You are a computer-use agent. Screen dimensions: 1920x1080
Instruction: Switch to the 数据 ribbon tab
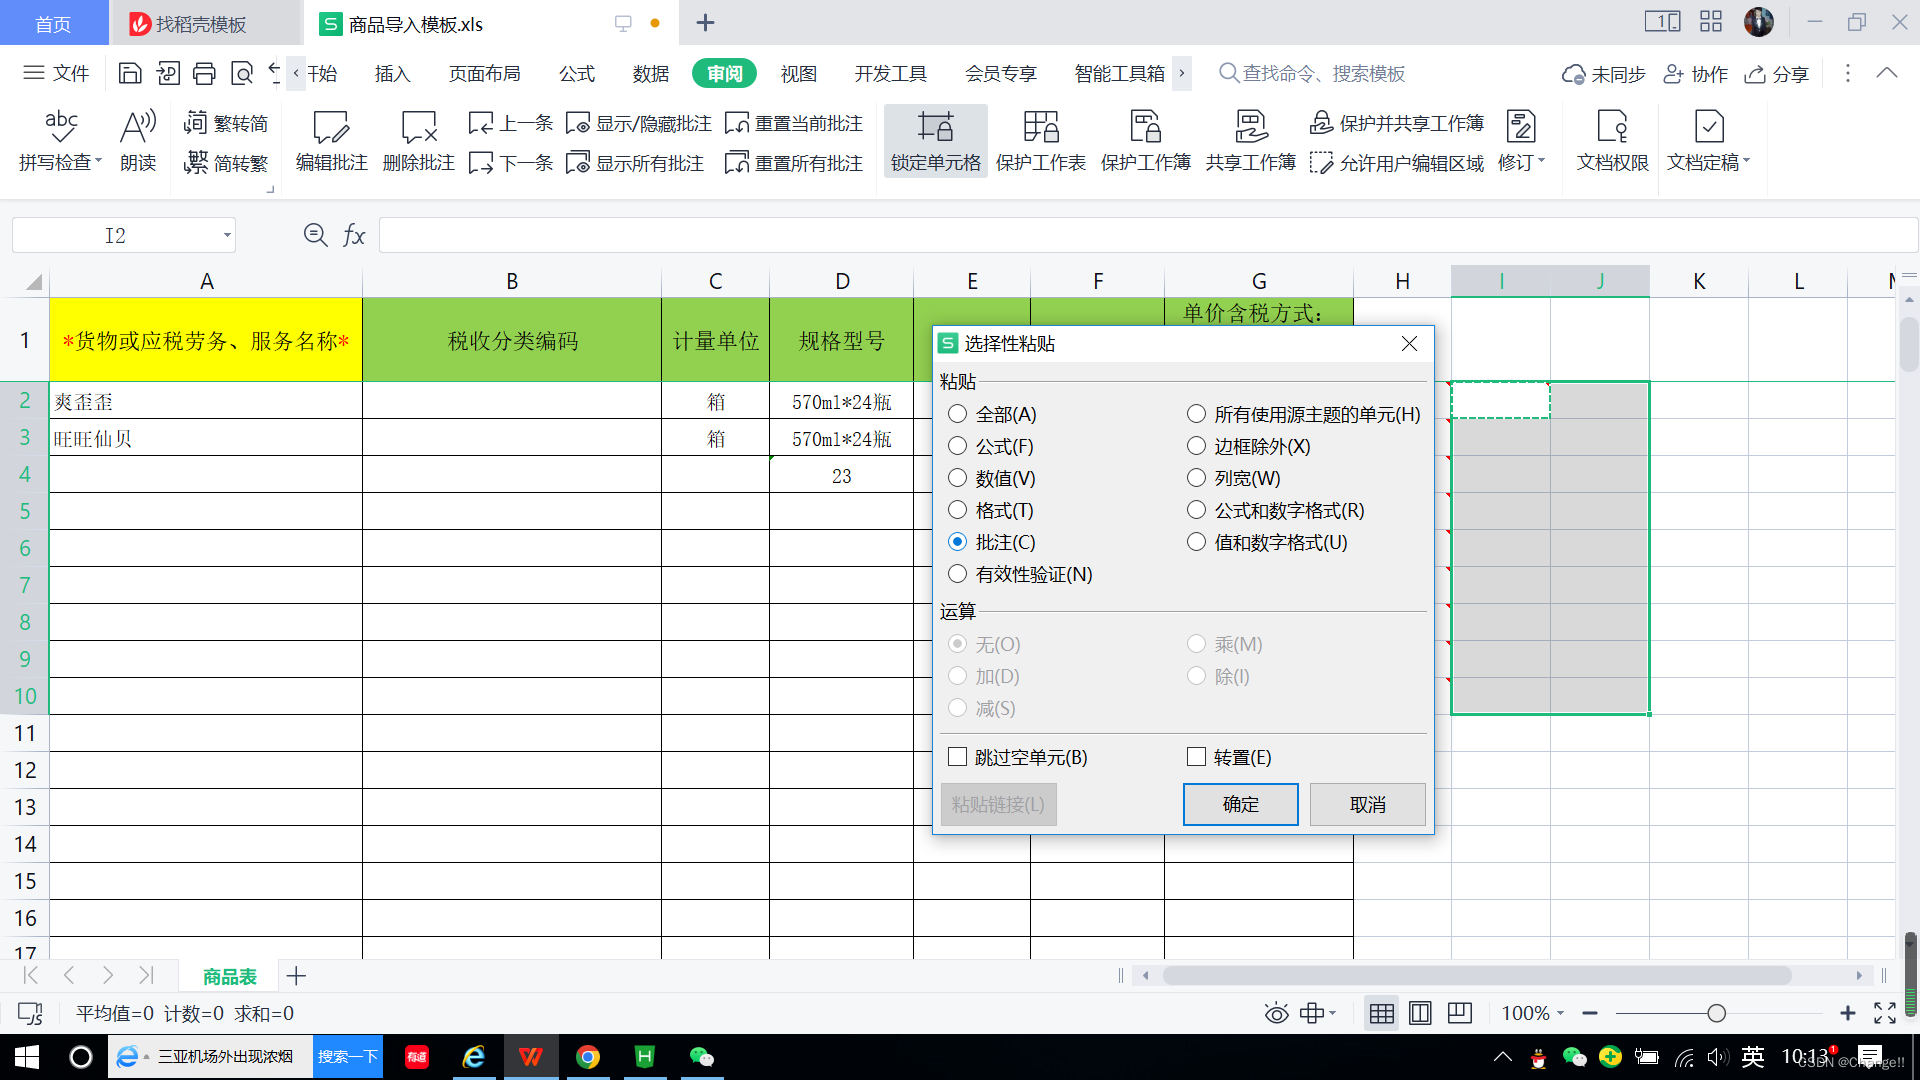(x=650, y=74)
